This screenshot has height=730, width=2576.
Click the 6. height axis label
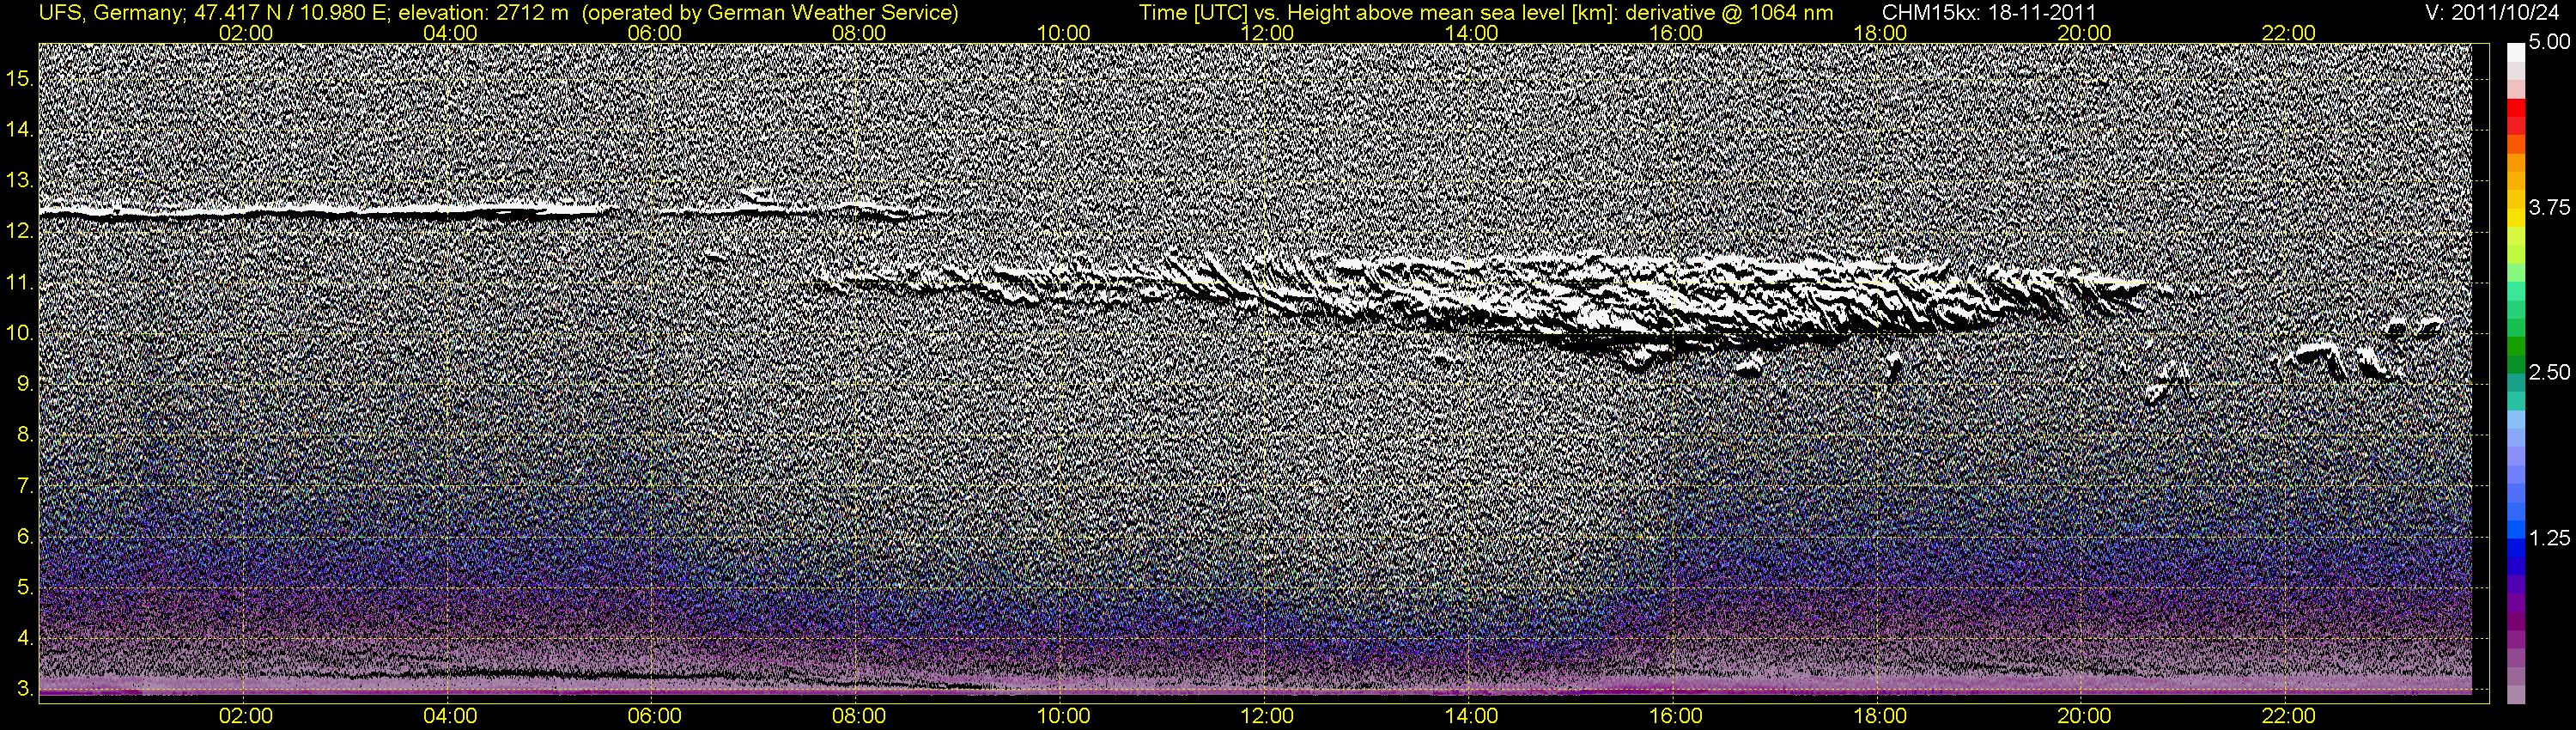coord(25,536)
